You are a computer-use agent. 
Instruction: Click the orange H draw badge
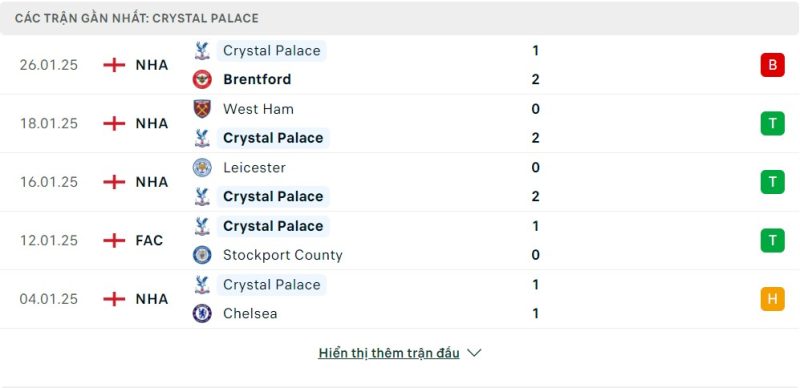[772, 299]
